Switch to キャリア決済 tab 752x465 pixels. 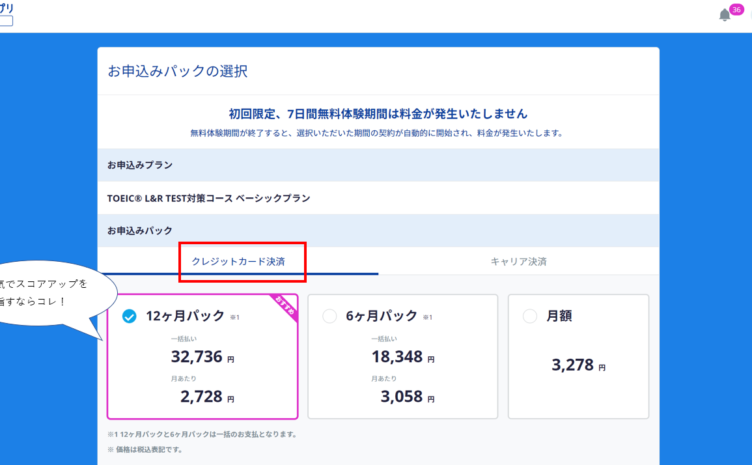click(x=518, y=261)
